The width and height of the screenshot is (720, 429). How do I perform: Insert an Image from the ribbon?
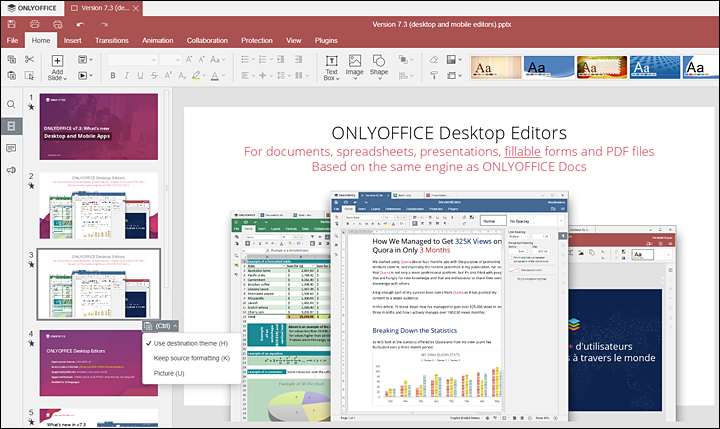[x=354, y=67]
